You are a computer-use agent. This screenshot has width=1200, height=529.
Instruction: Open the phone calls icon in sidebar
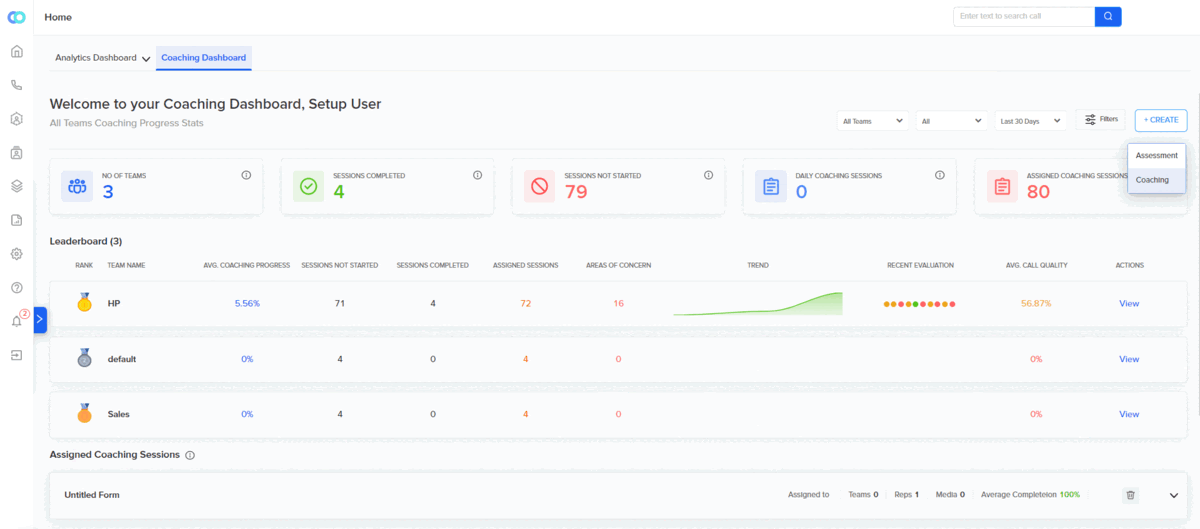click(x=16, y=85)
